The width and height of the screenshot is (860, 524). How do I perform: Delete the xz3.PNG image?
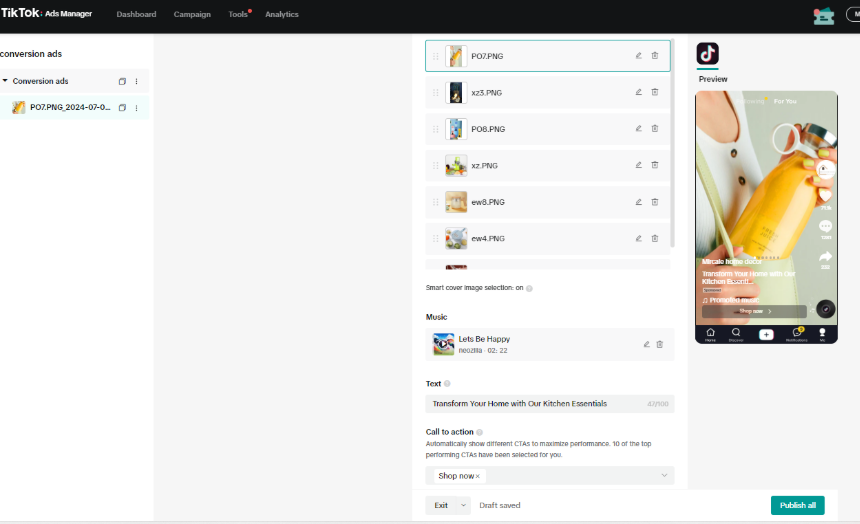pos(655,92)
